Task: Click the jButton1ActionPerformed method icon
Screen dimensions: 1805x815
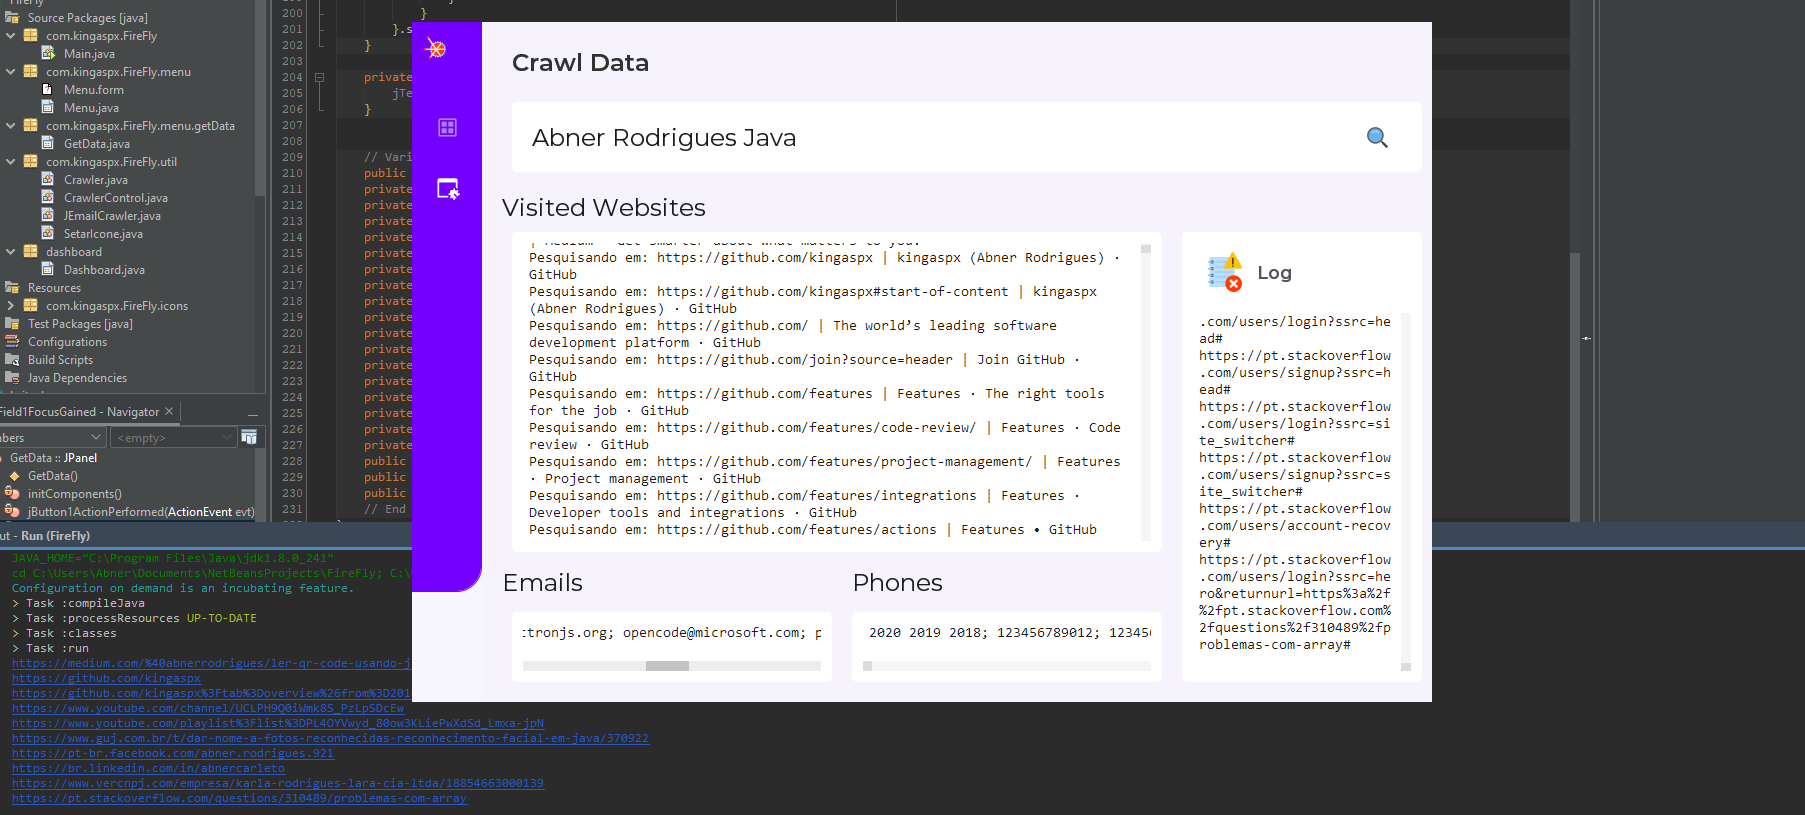Action: (x=12, y=511)
